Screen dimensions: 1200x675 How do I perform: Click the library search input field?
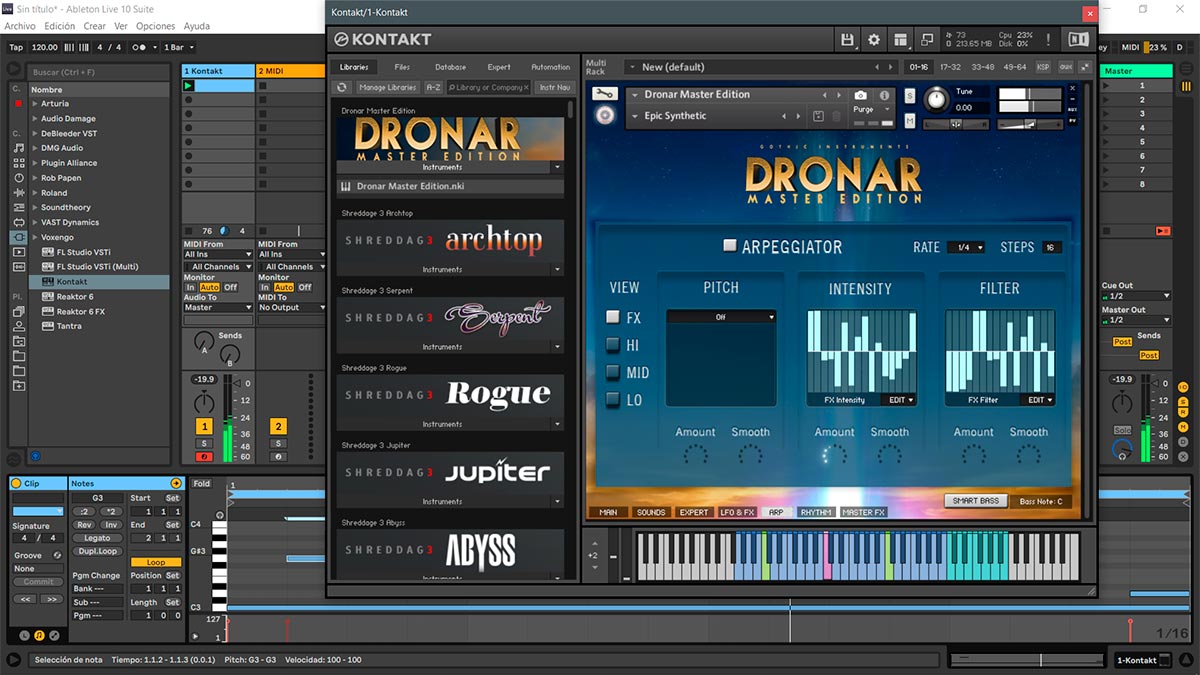[488, 88]
